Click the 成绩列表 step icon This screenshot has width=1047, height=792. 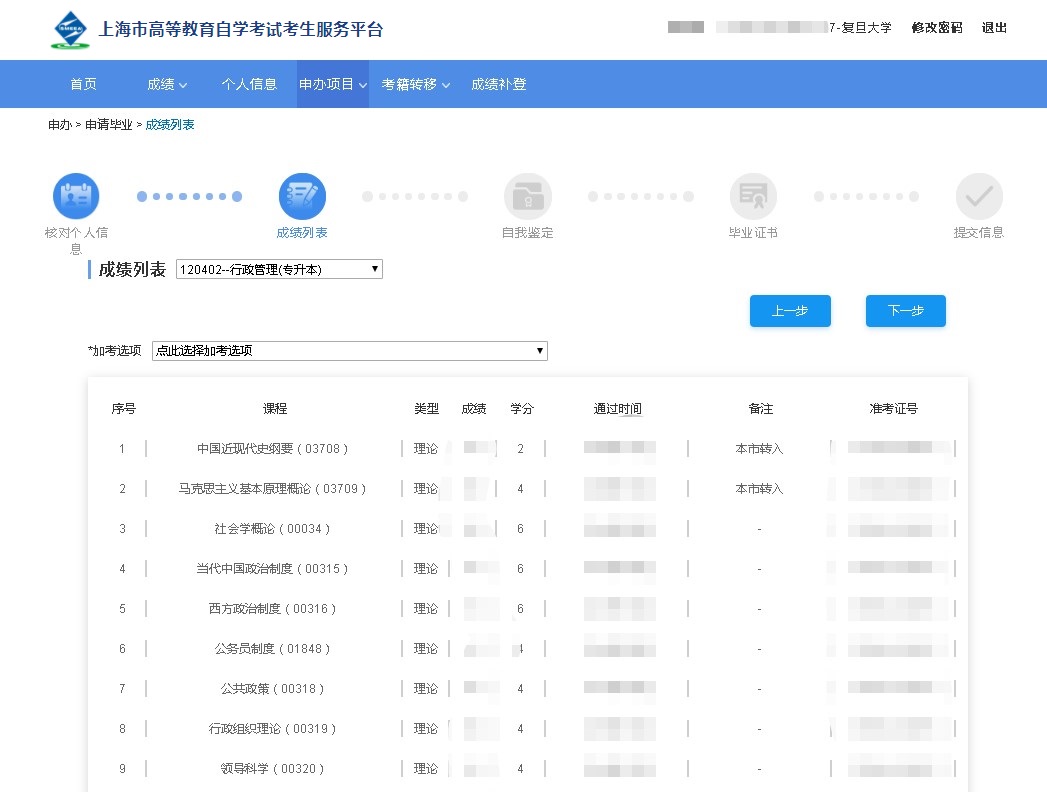coord(302,196)
